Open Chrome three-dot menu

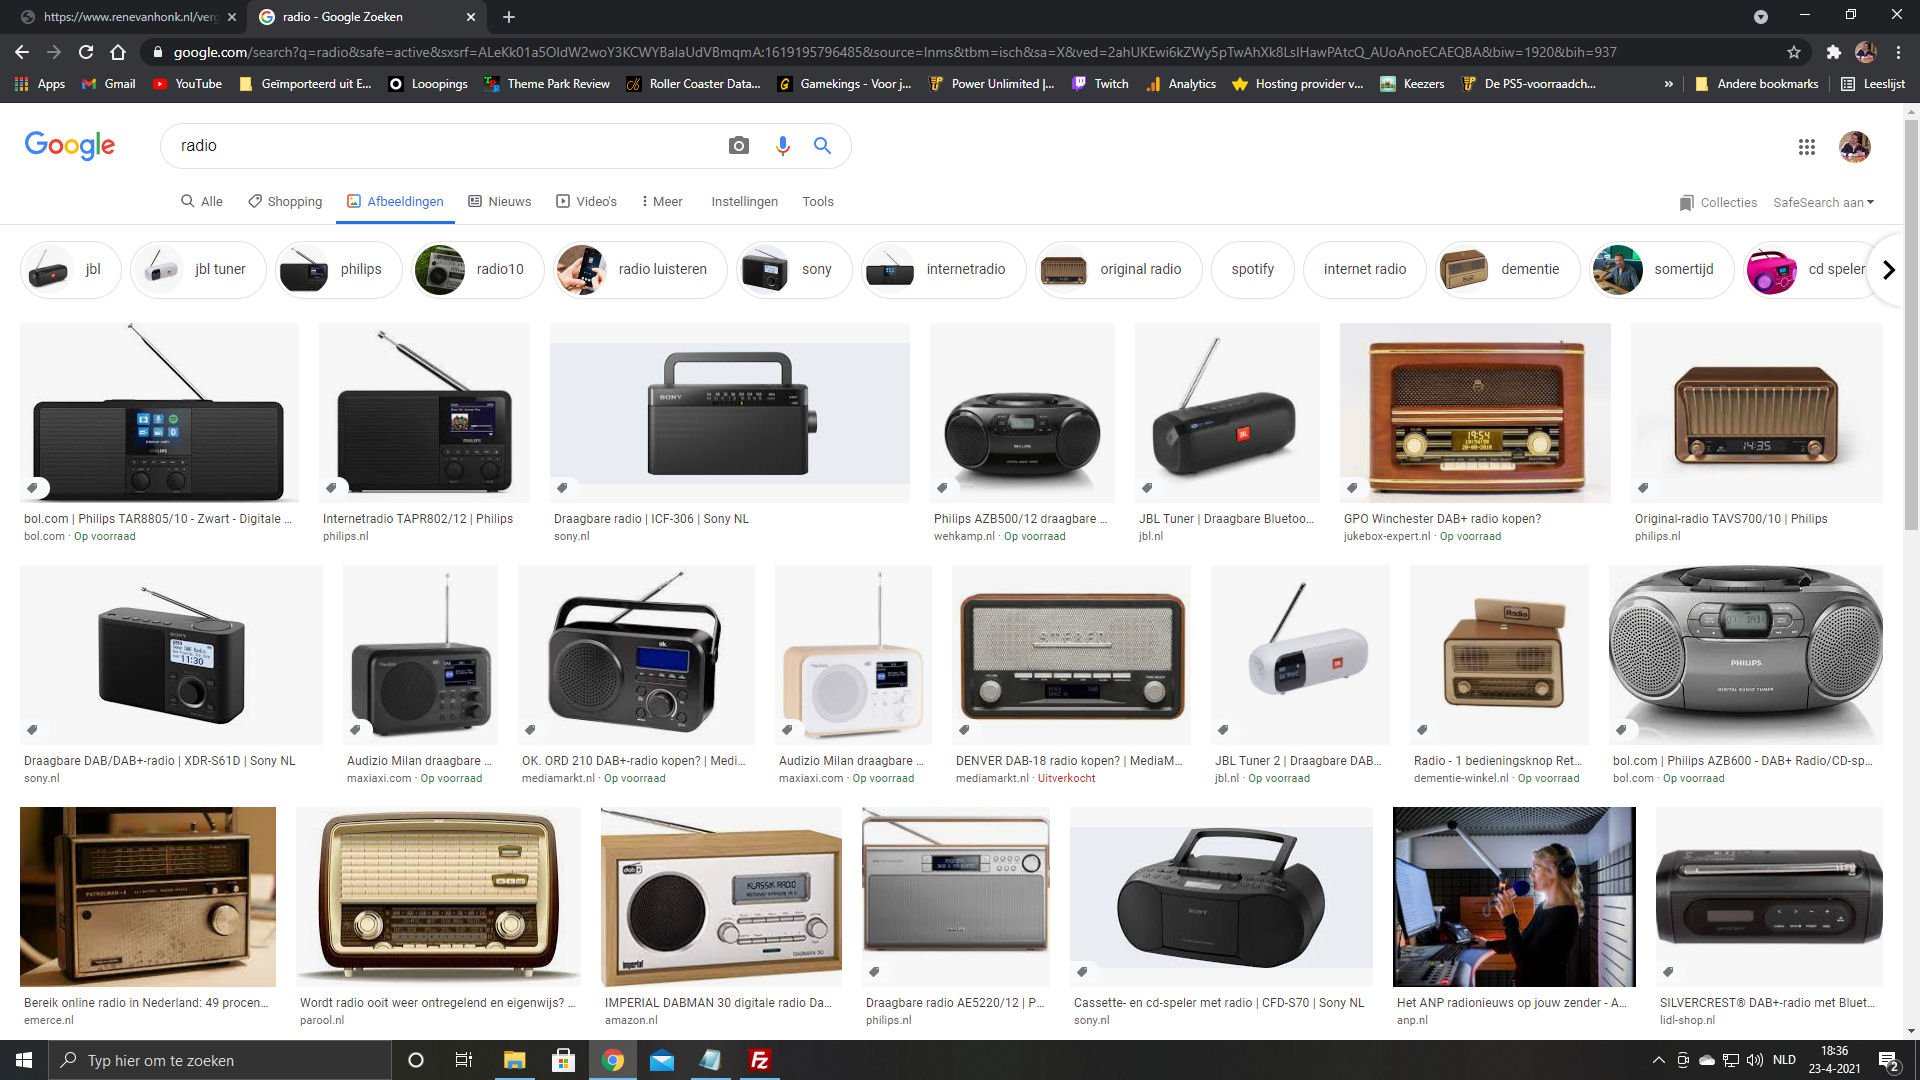(1898, 52)
